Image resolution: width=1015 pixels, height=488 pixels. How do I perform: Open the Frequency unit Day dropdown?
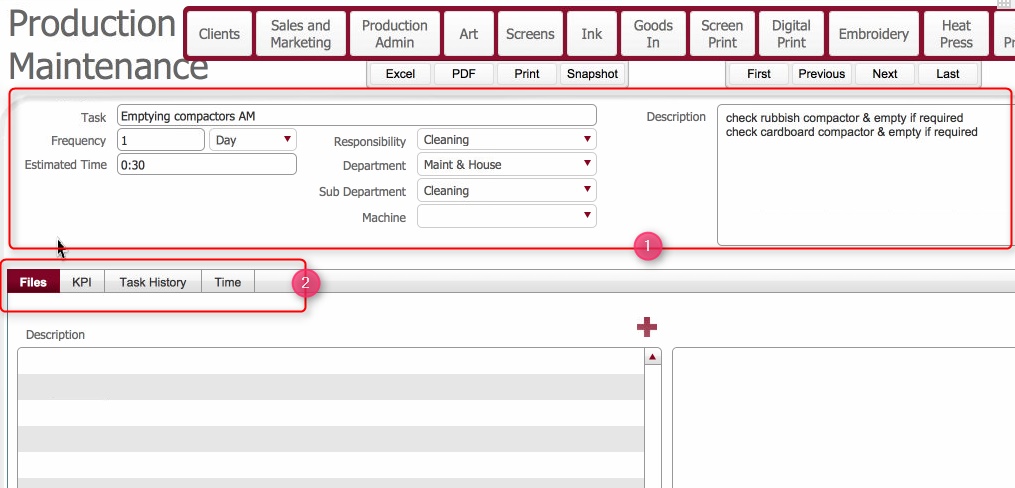click(253, 140)
